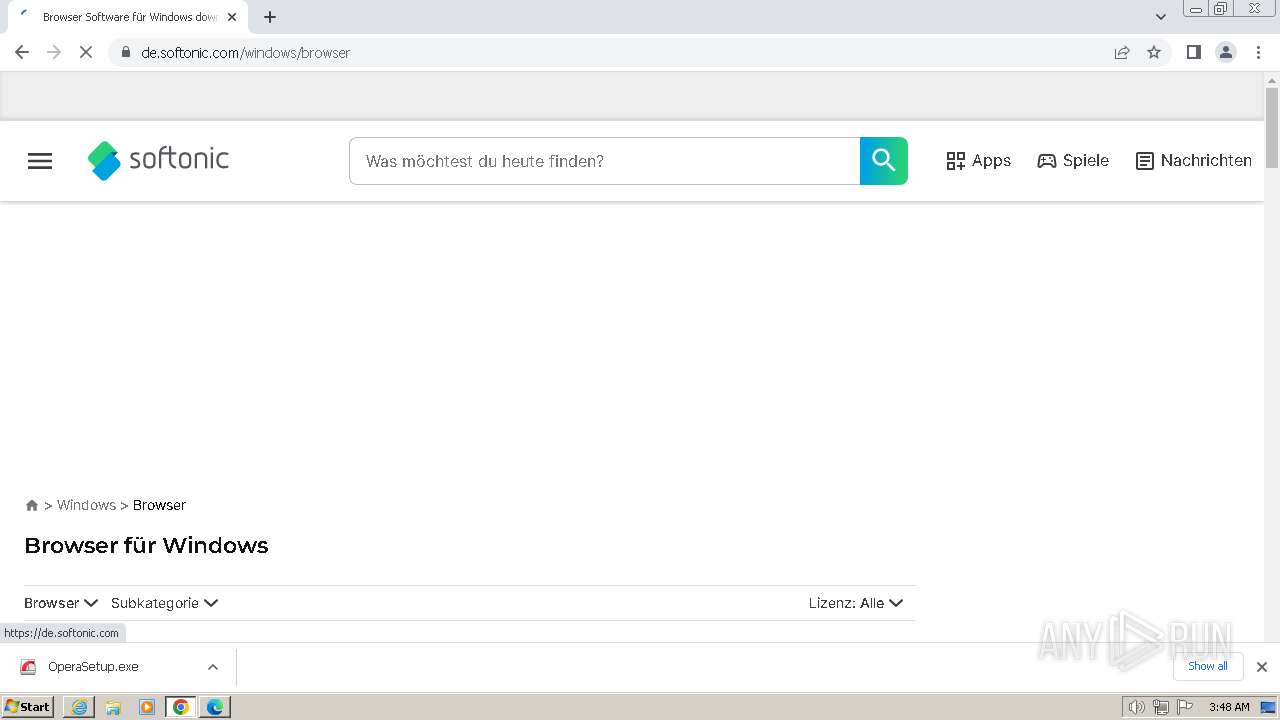Launch Internet Explorer from taskbar

point(80,707)
